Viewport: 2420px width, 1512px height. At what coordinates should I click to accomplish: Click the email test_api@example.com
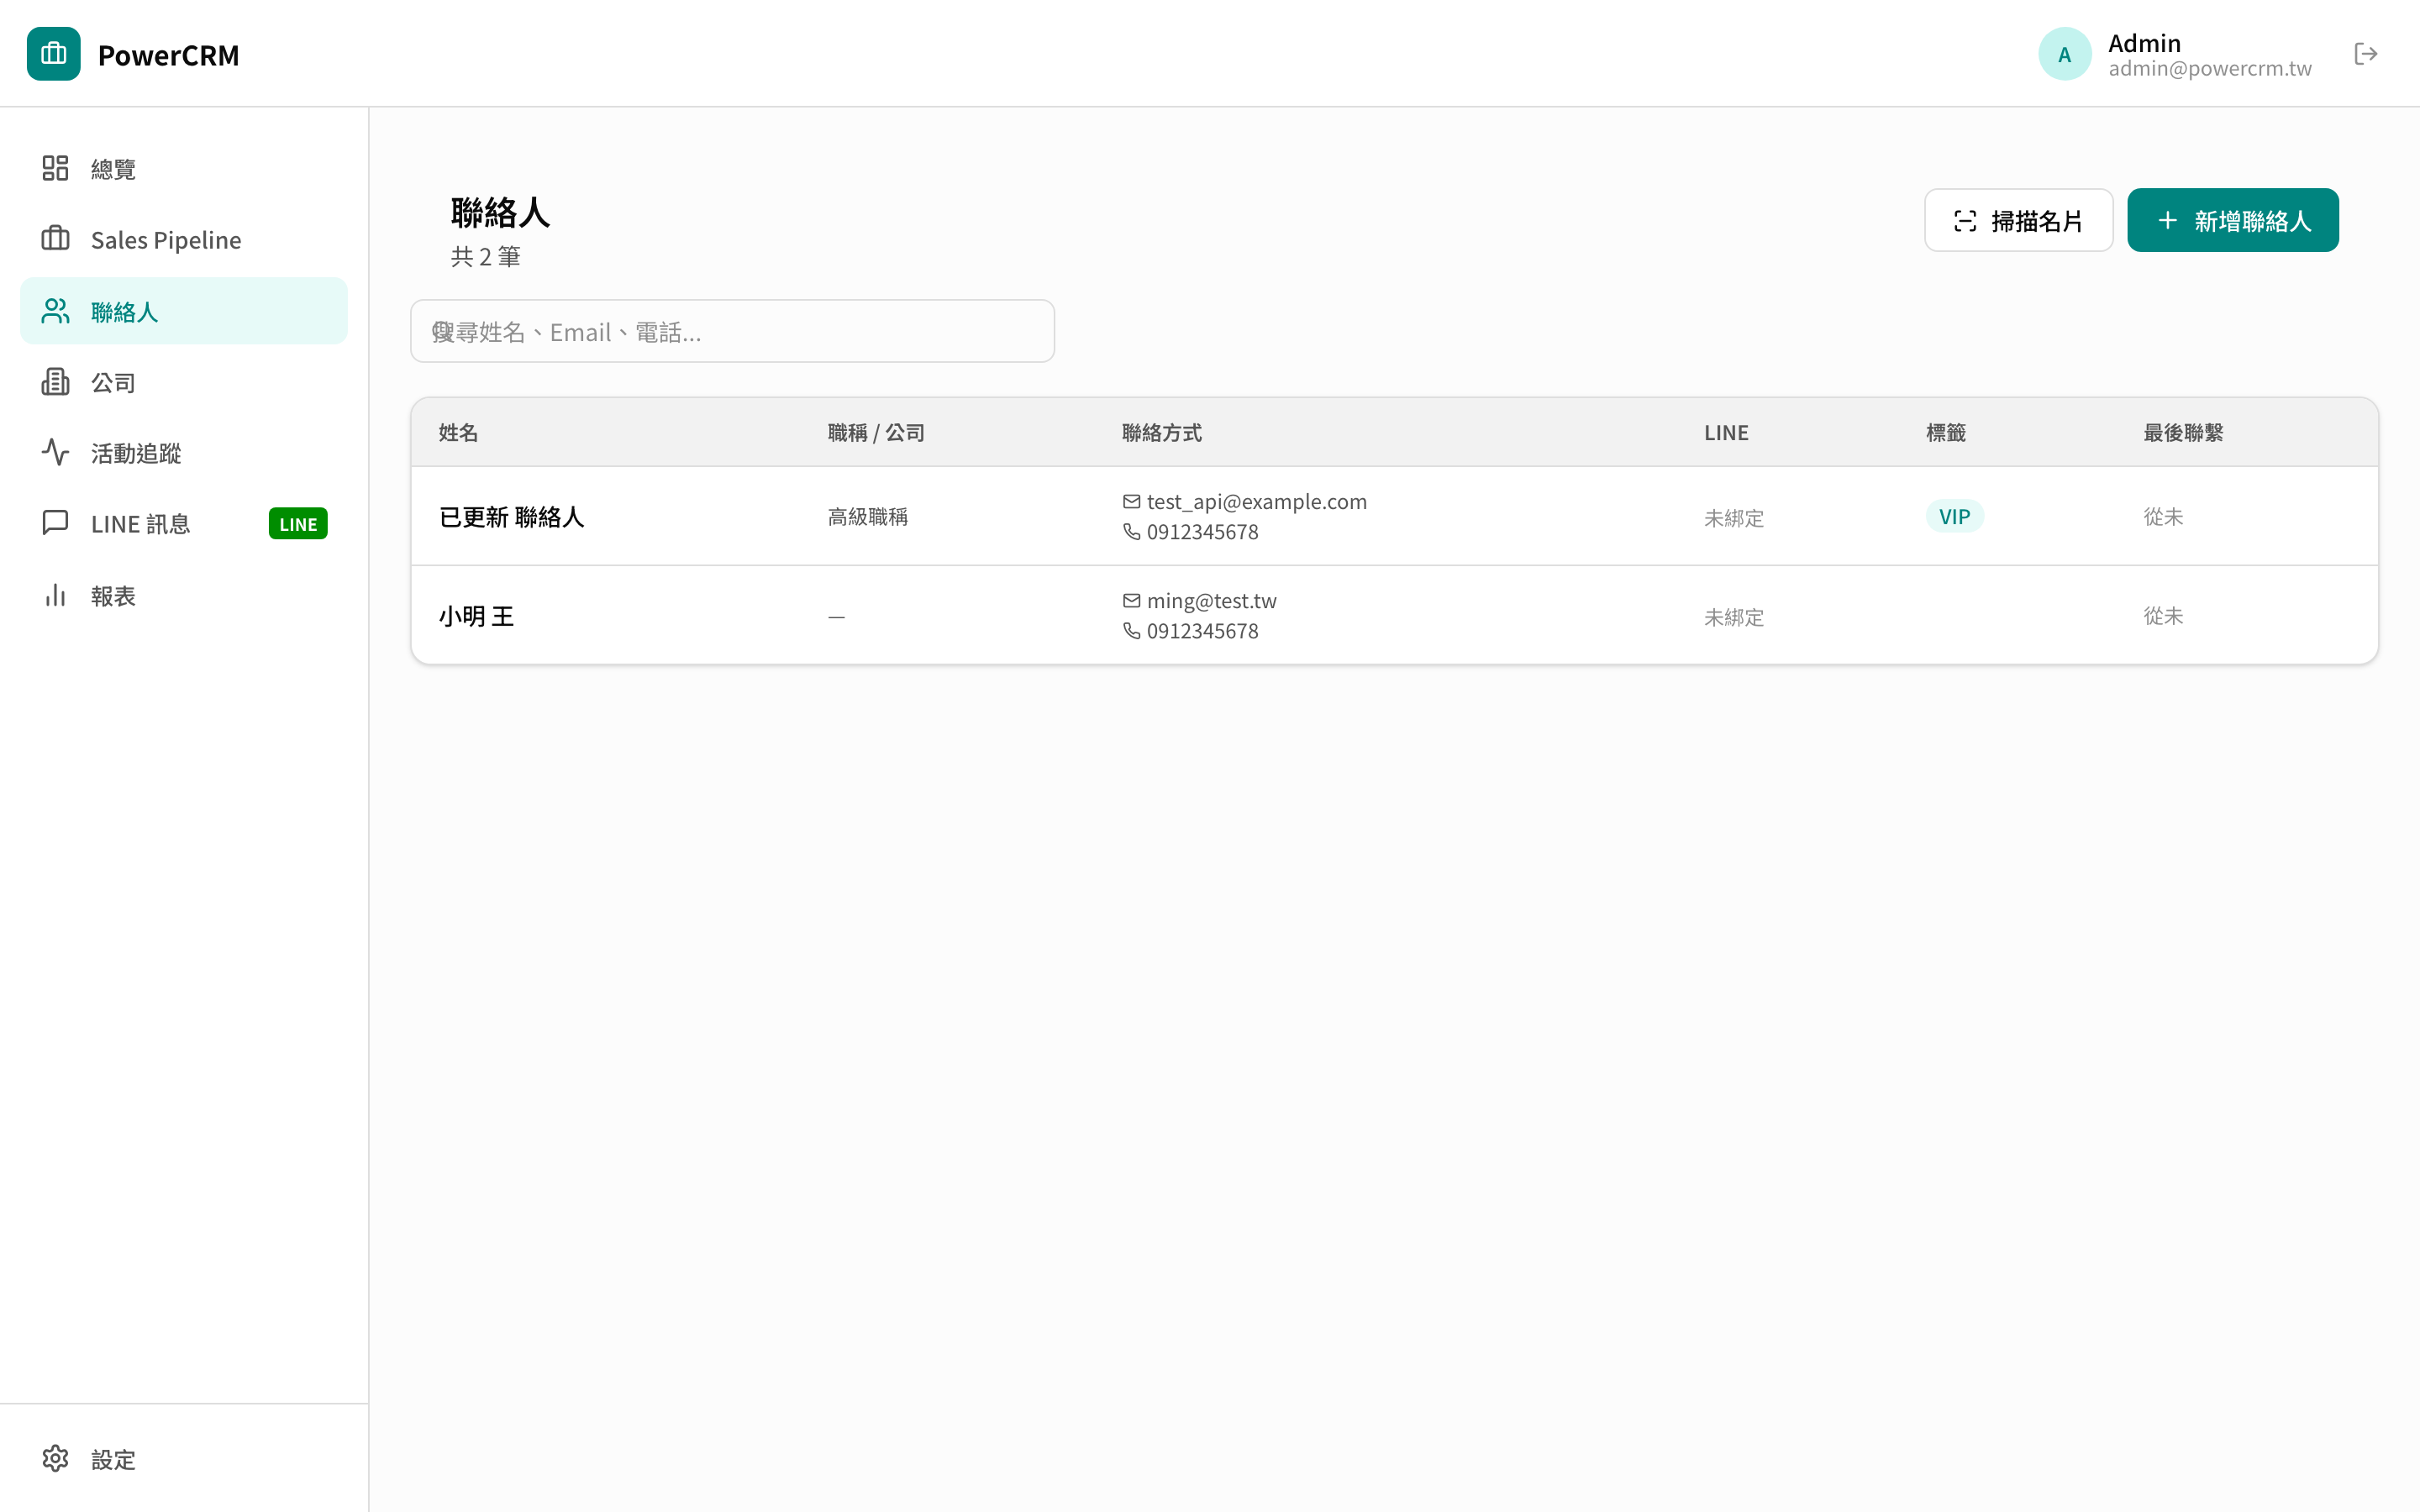click(1256, 502)
